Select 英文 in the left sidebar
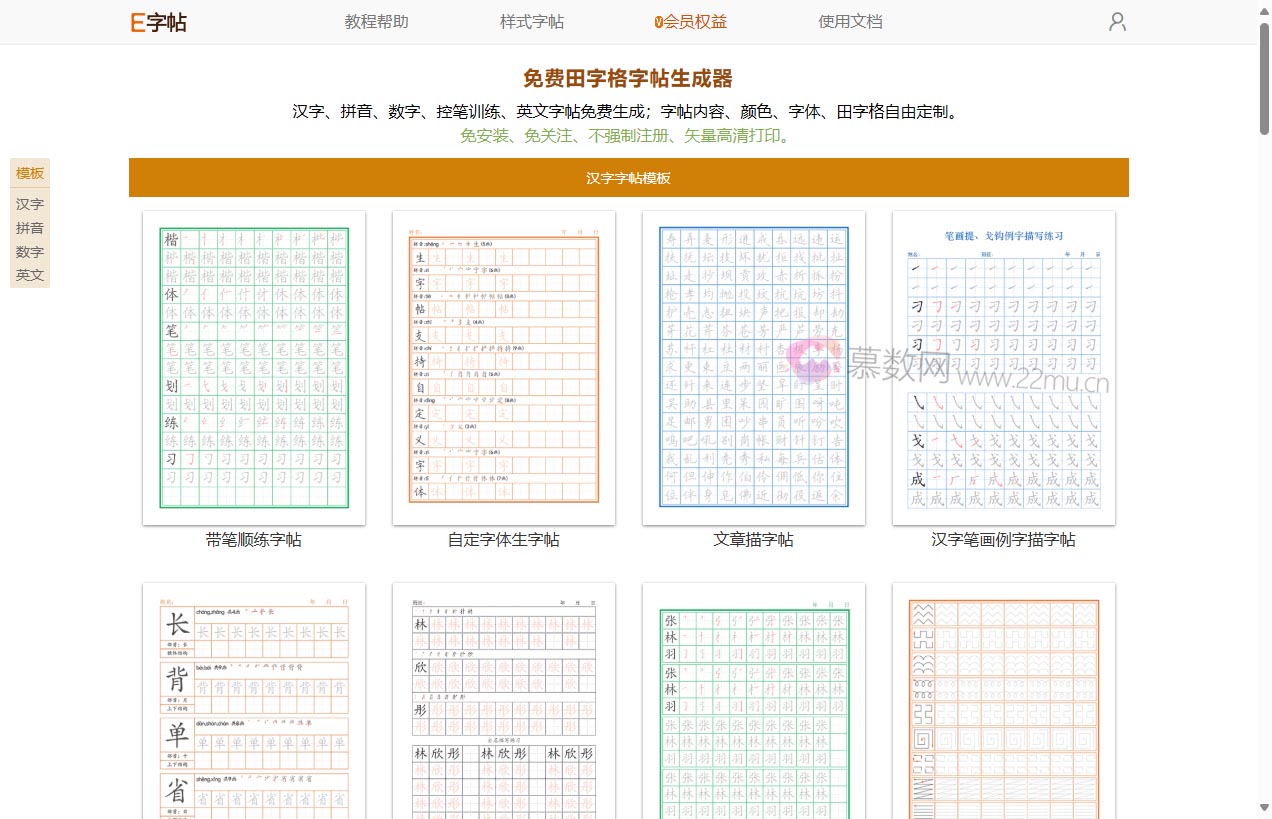This screenshot has height=819, width=1272. click(x=29, y=275)
